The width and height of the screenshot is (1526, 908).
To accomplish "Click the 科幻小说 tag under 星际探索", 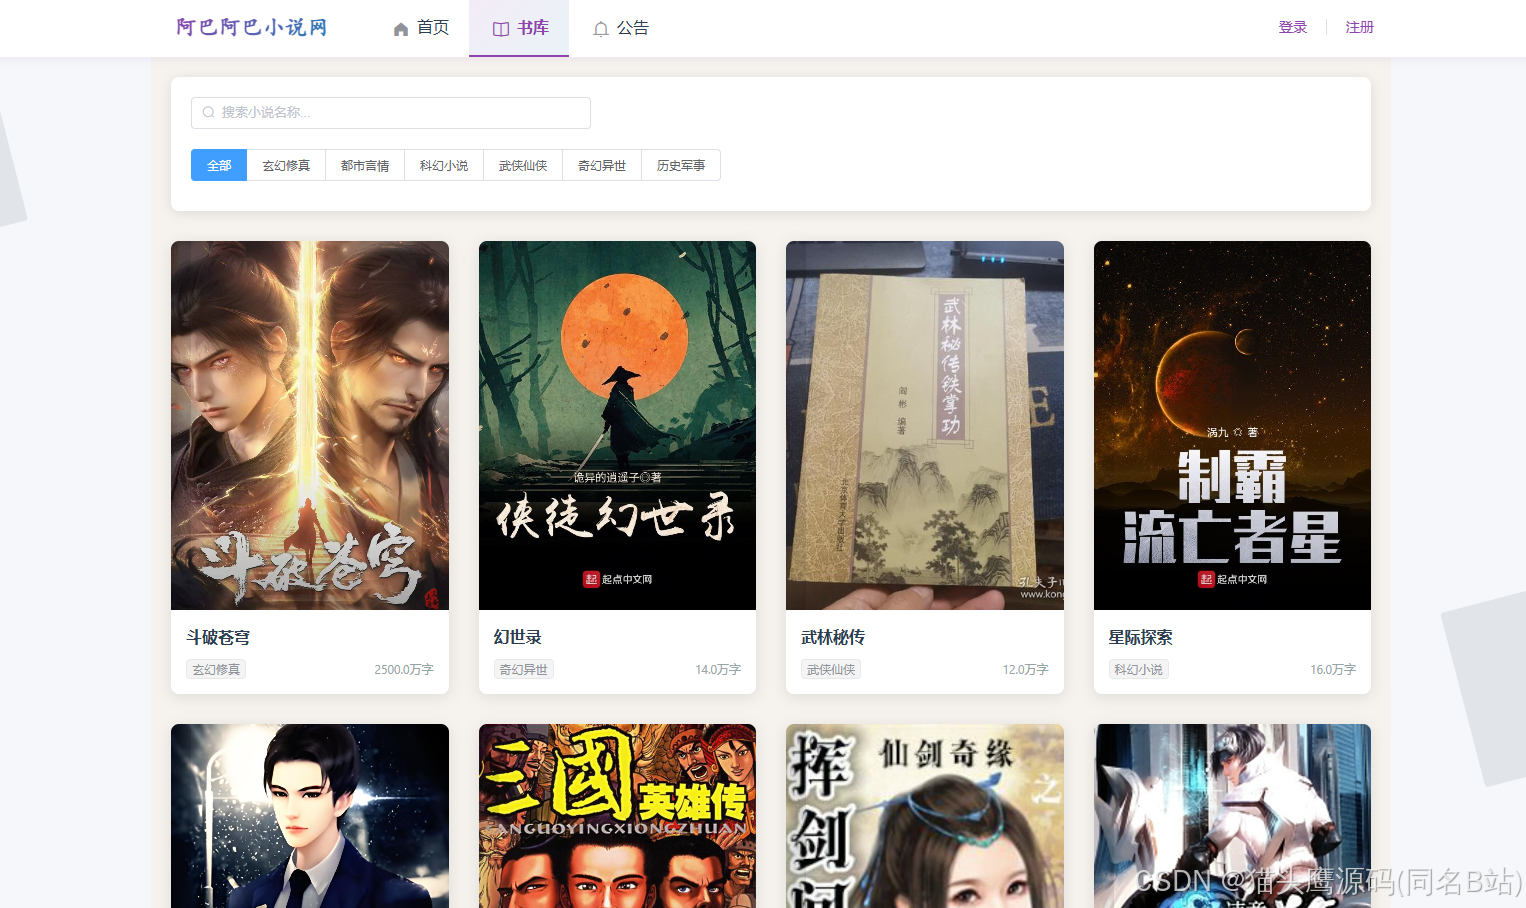I will tap(1139, 669).
